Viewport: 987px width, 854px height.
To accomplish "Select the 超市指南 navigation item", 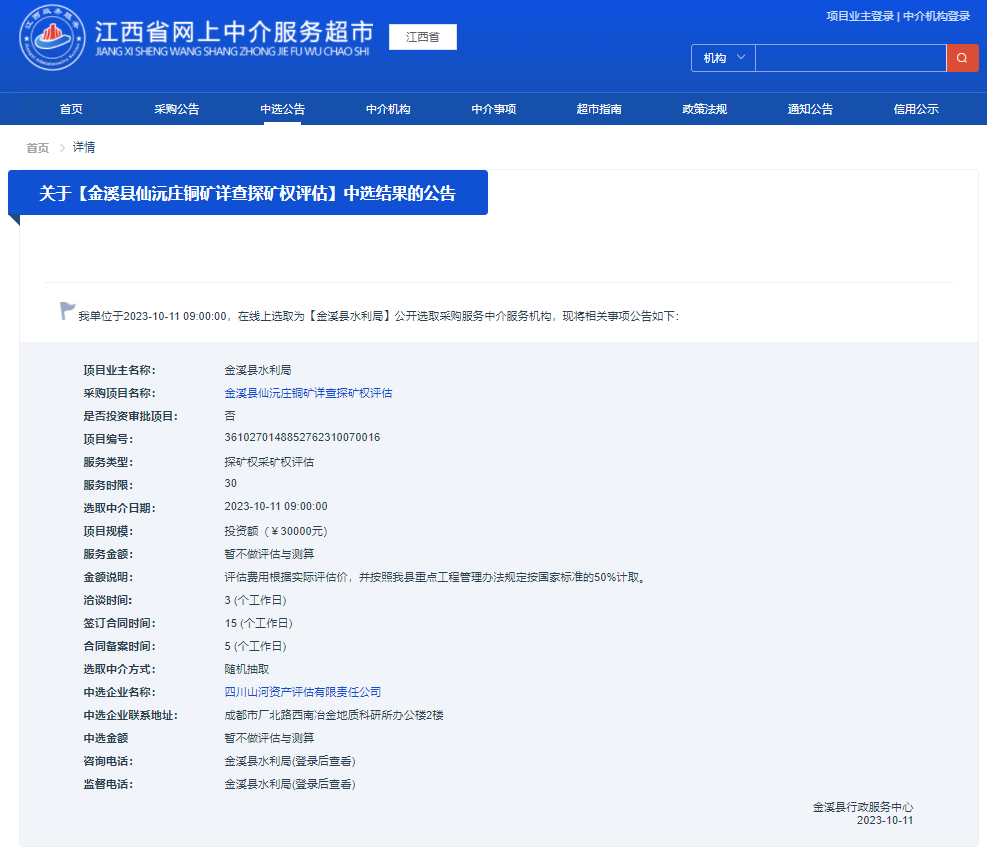I will 599,108.
